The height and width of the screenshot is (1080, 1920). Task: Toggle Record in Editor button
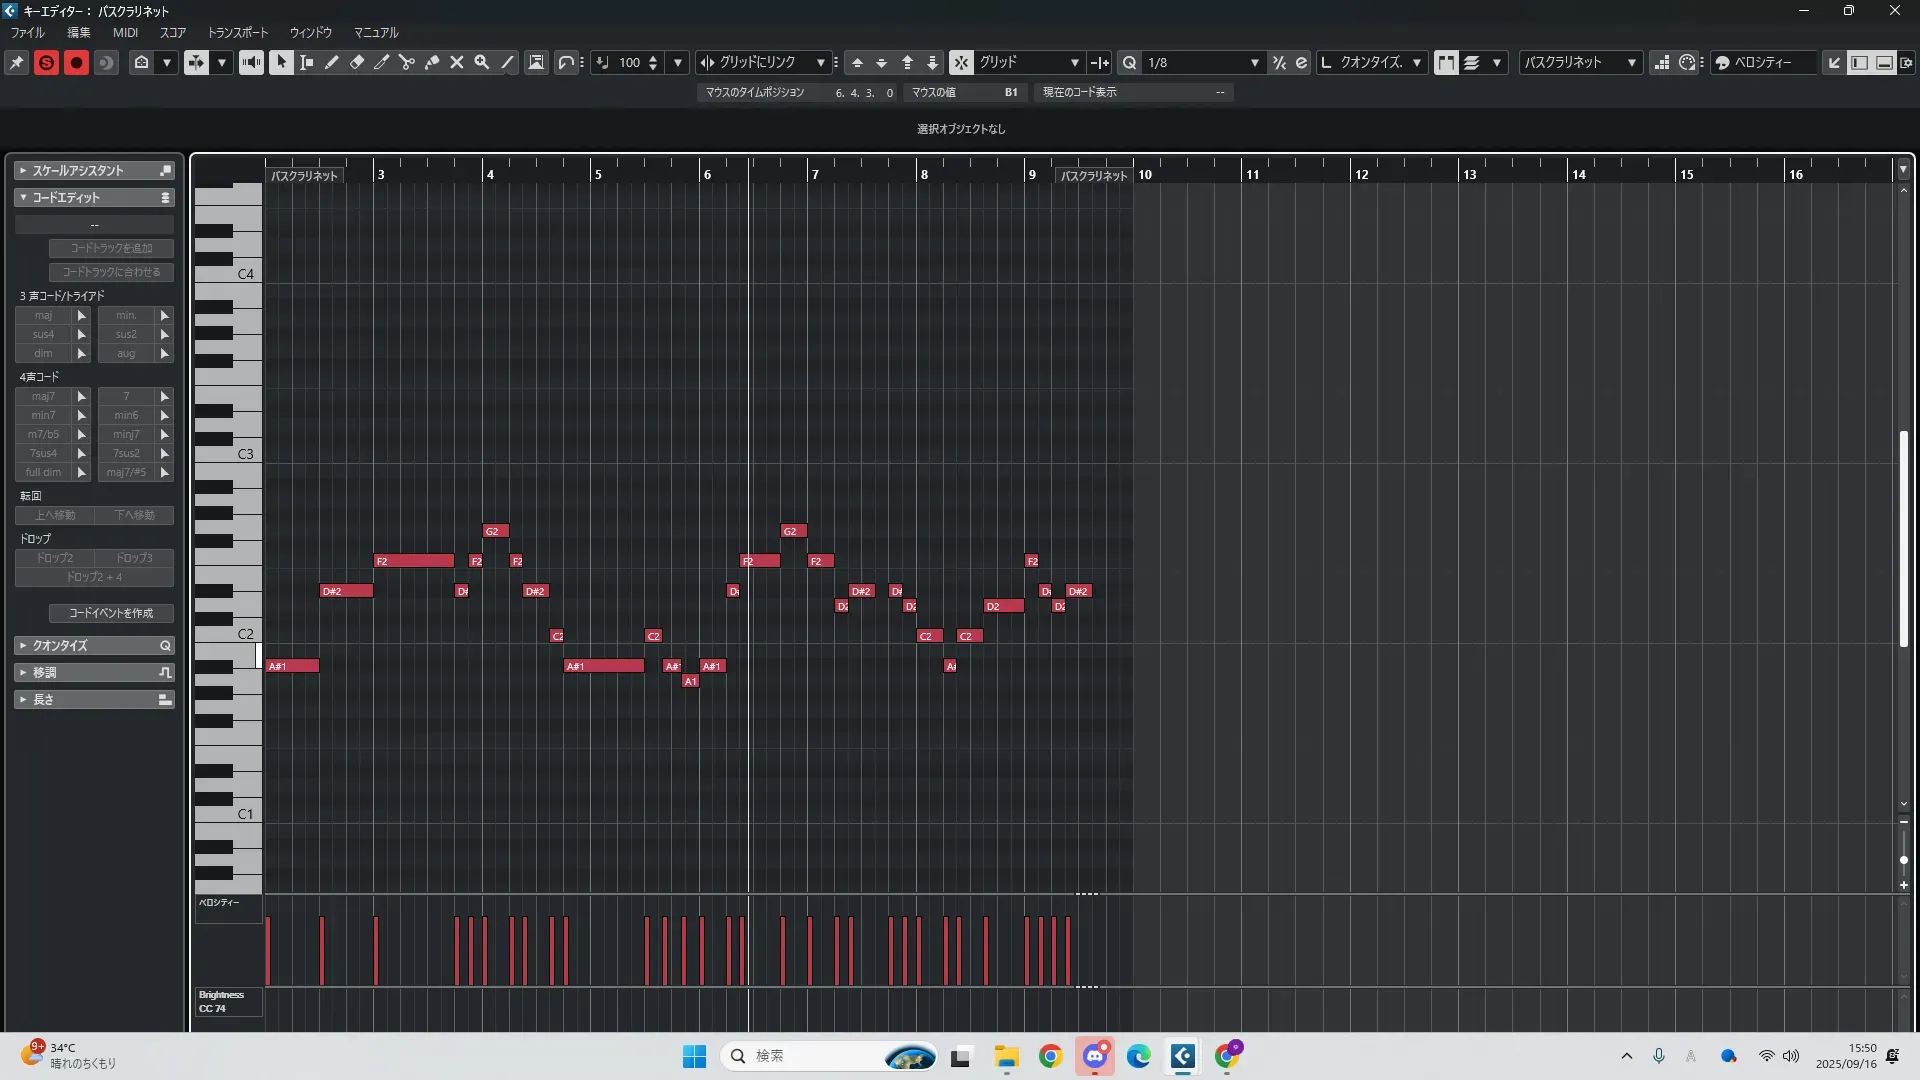pos(76,62)
